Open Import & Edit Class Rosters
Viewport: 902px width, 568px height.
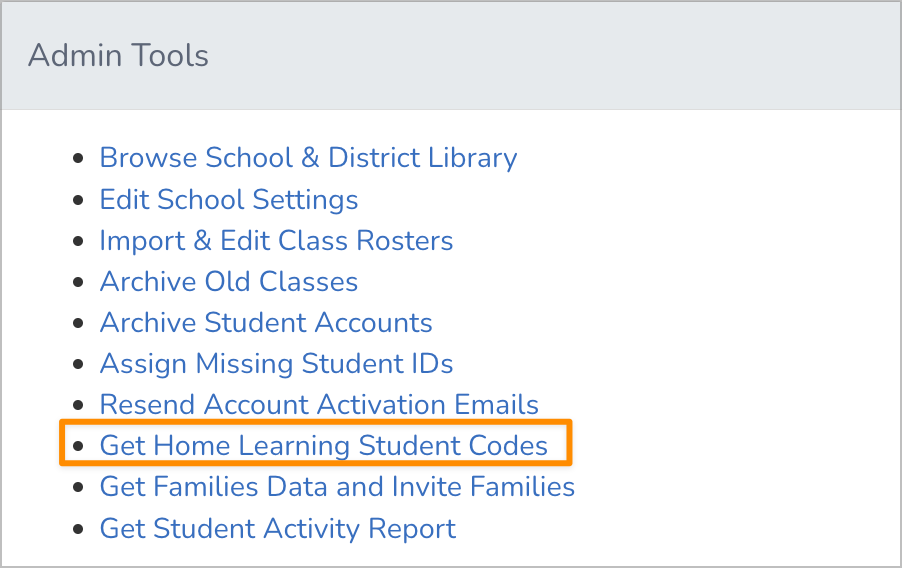click(276, 241)
